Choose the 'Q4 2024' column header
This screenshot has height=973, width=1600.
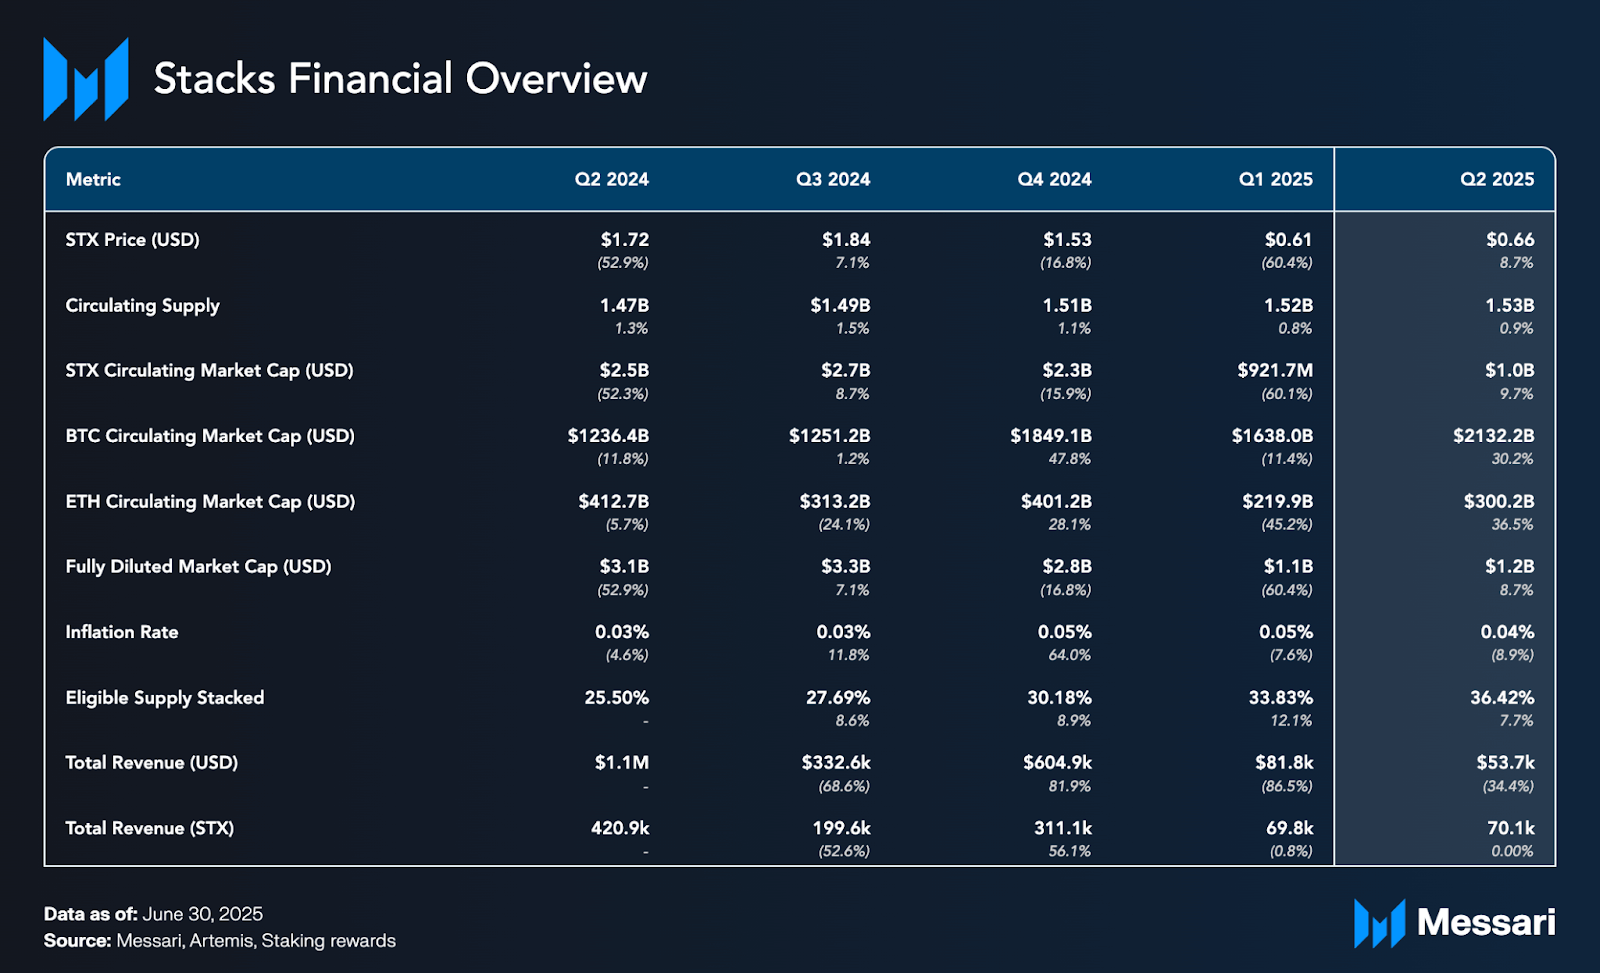(1054, 179)
